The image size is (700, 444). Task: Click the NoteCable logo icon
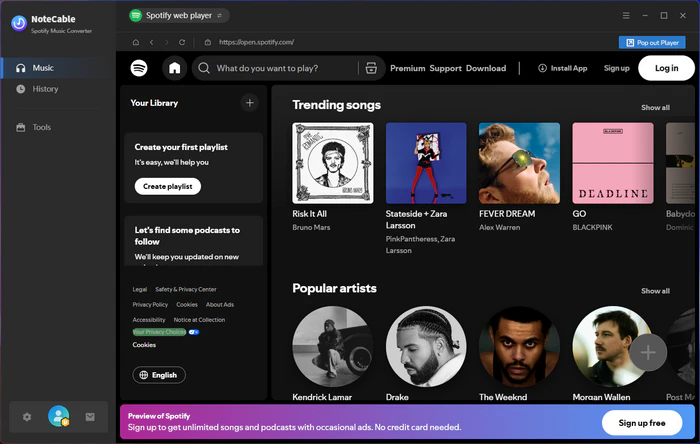point(19,23)
